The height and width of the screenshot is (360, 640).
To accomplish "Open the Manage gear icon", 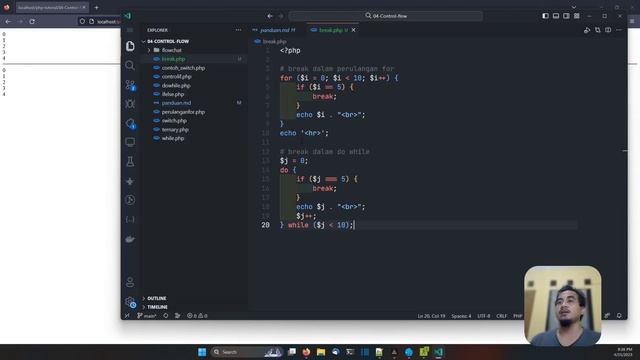I will pyautogui.click(x=130, y=302).
